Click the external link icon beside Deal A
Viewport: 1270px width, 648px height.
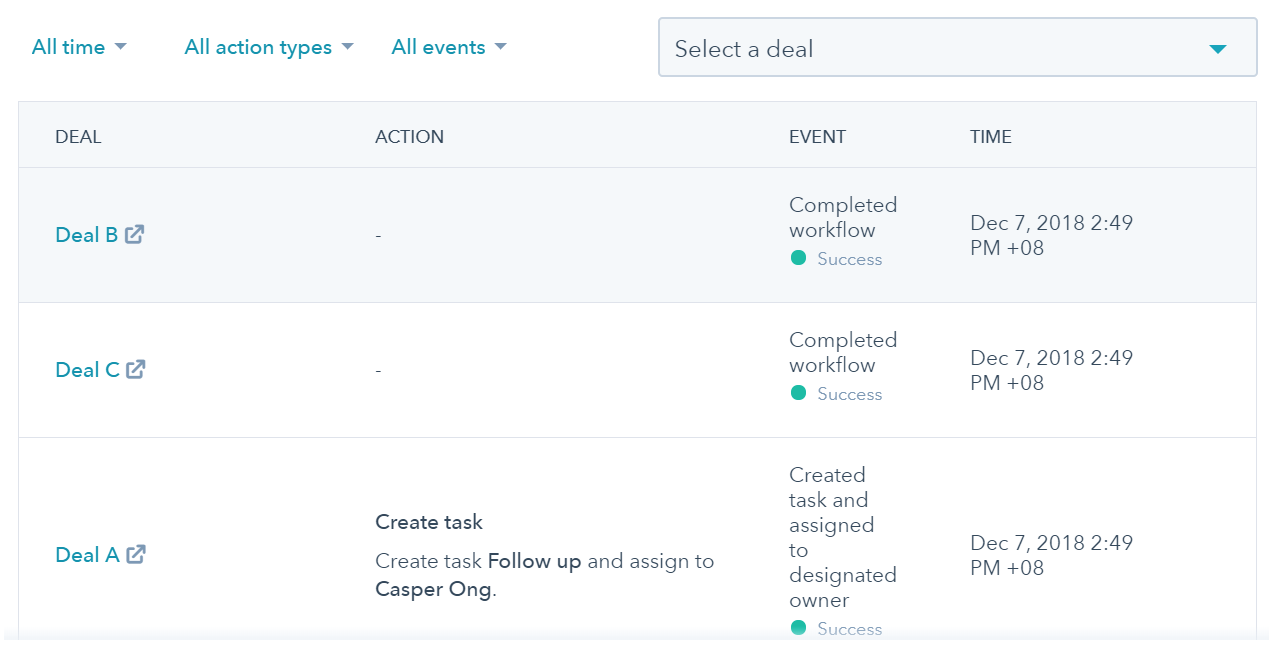tap(136, 554)
